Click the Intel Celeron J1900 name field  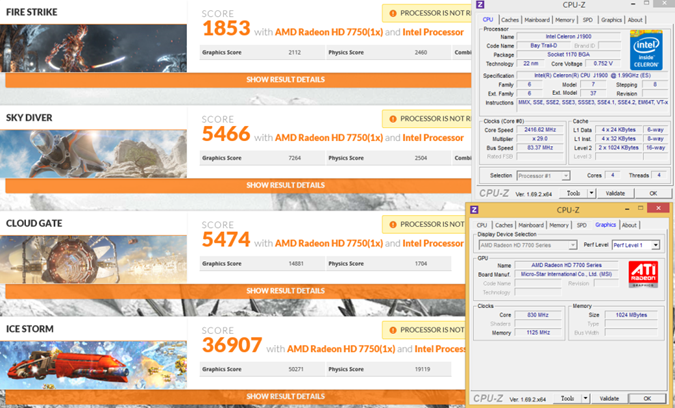click(568, 37)
